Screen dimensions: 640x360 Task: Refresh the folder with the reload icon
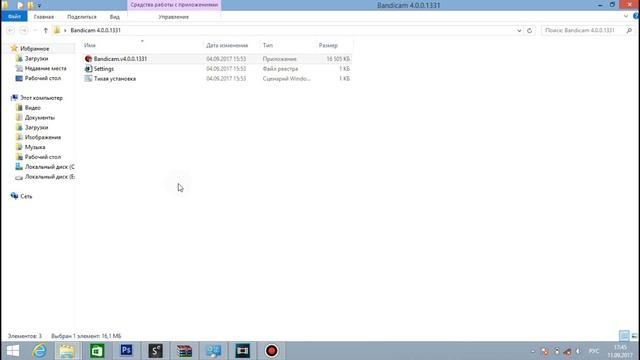click(529, 30)
